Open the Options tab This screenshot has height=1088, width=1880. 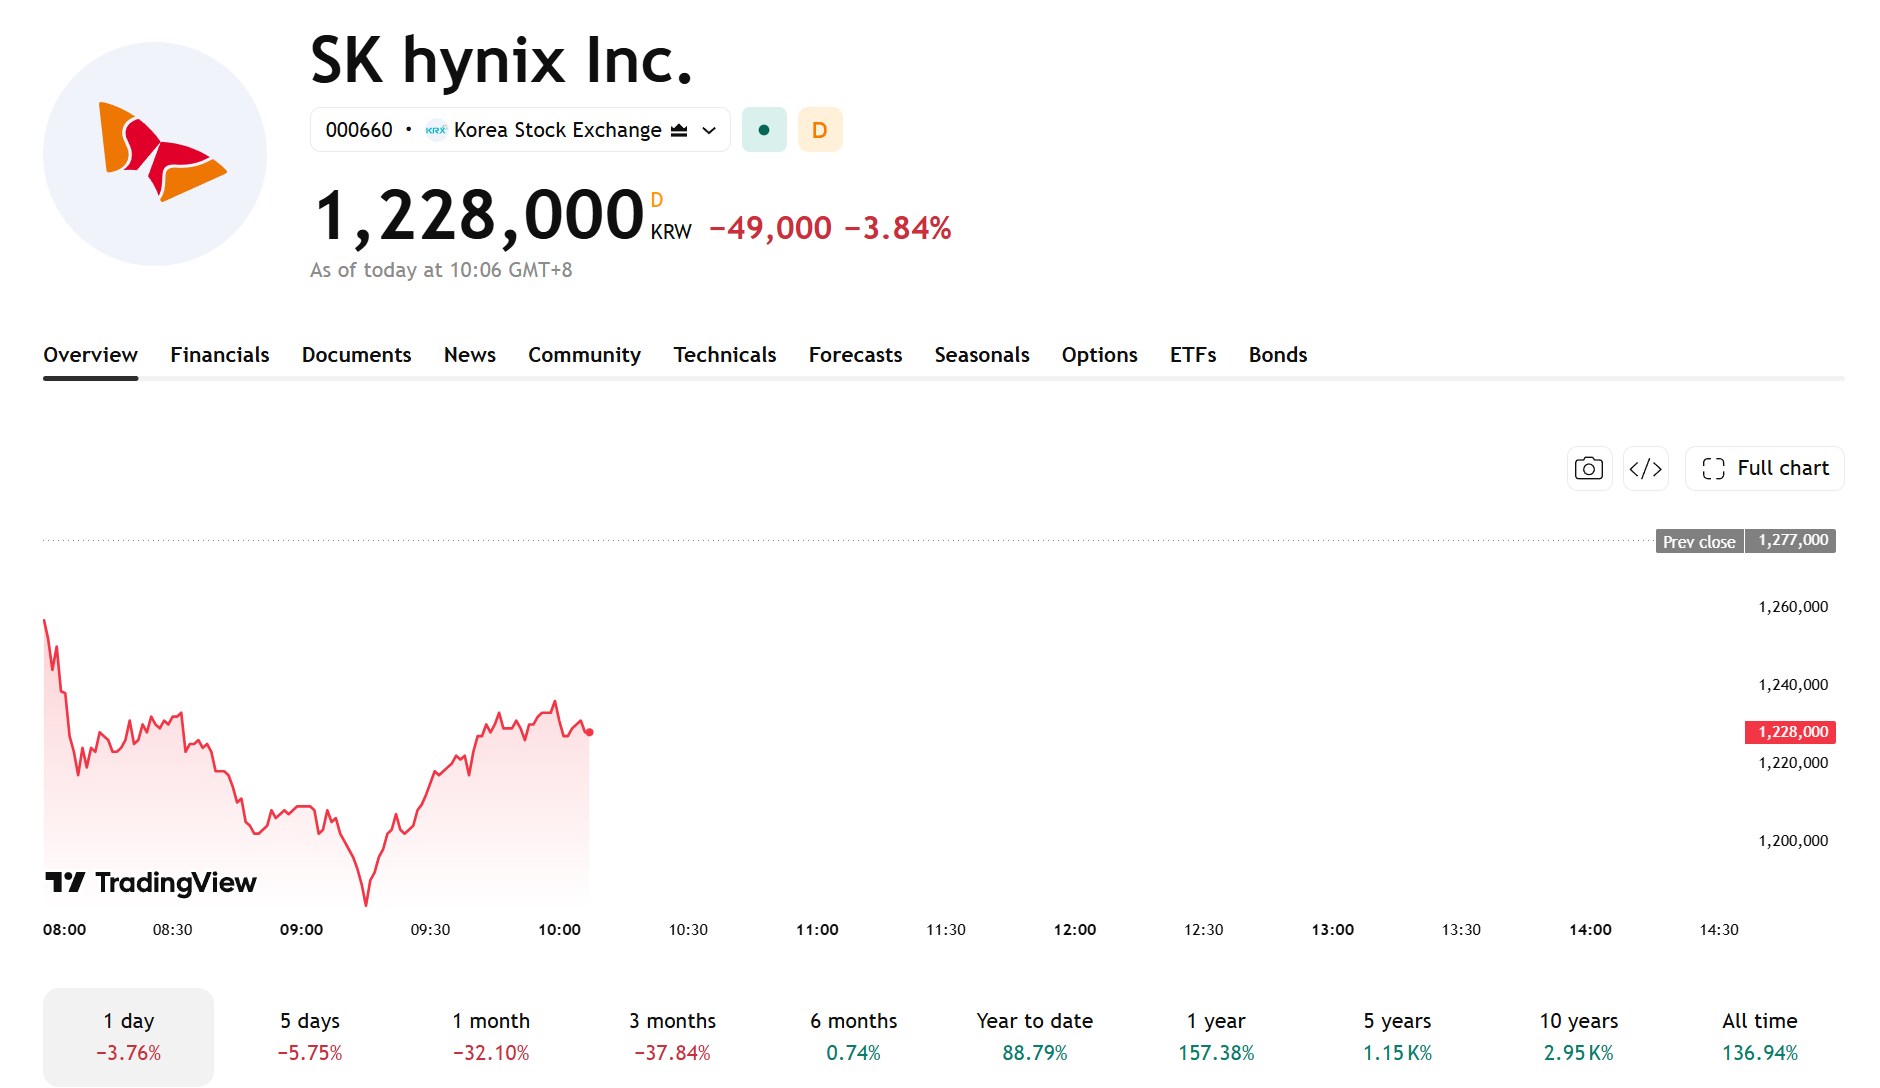click(x=1100, y=355)
